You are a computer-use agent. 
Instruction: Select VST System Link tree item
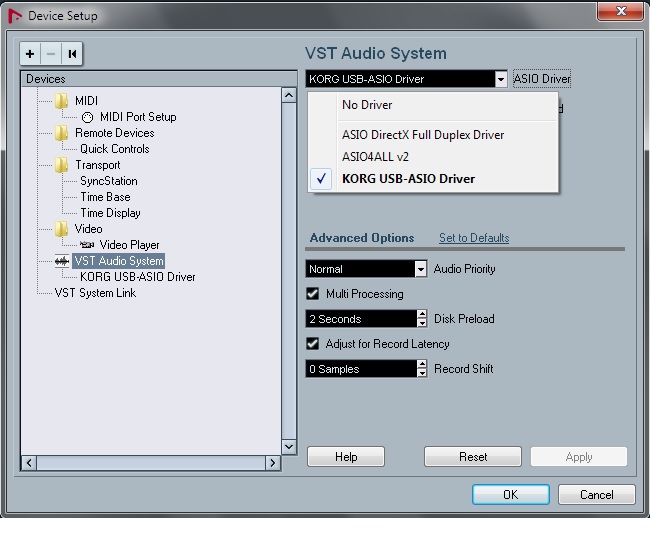[x=95, y=293]
